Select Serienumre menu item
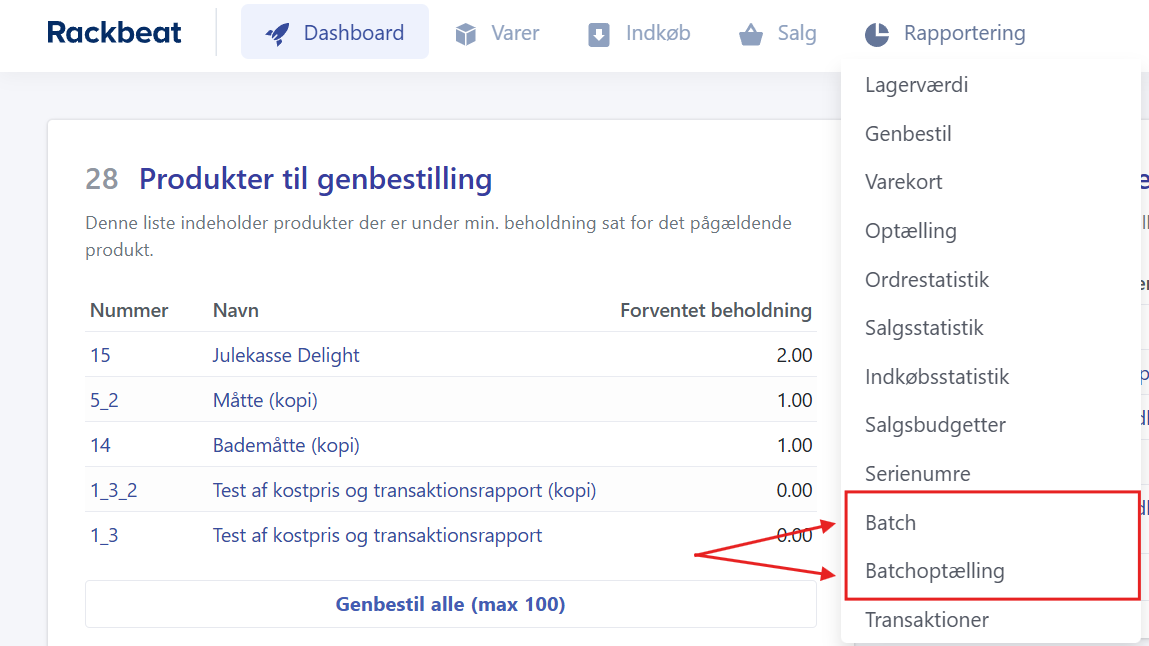Screen dimensions: 1149x646 917,474
